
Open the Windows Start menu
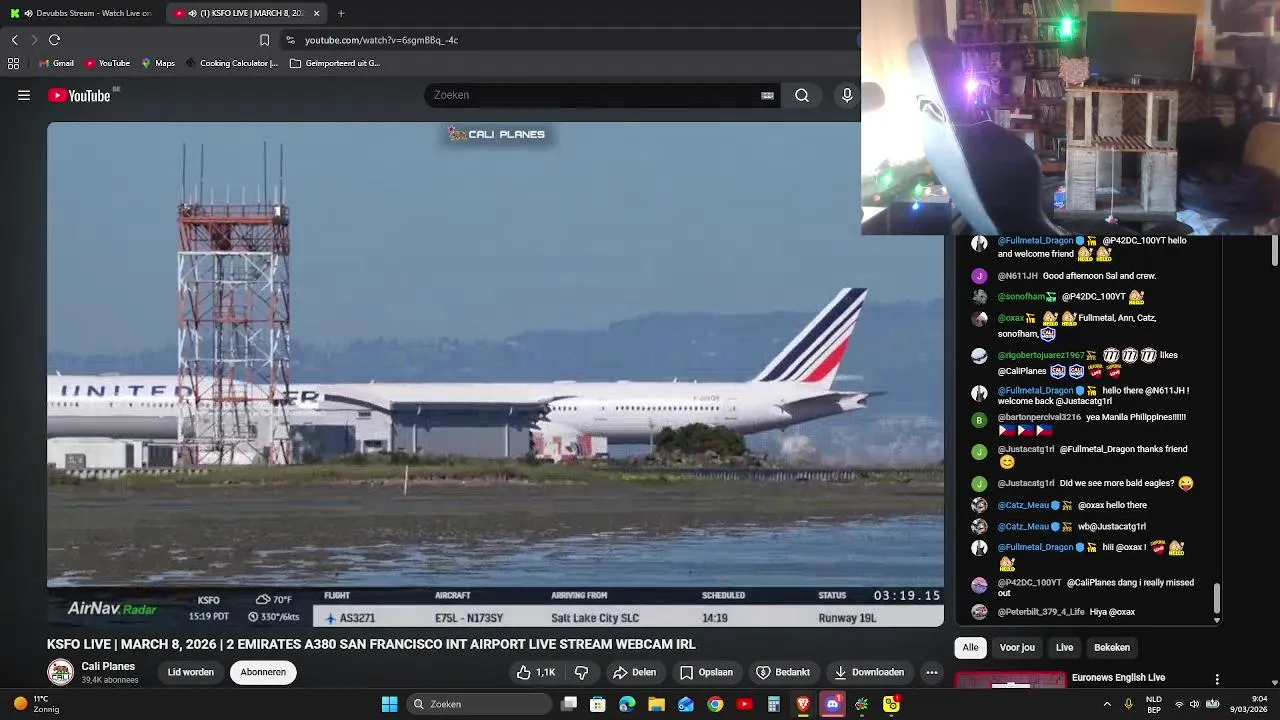[389, 704]
